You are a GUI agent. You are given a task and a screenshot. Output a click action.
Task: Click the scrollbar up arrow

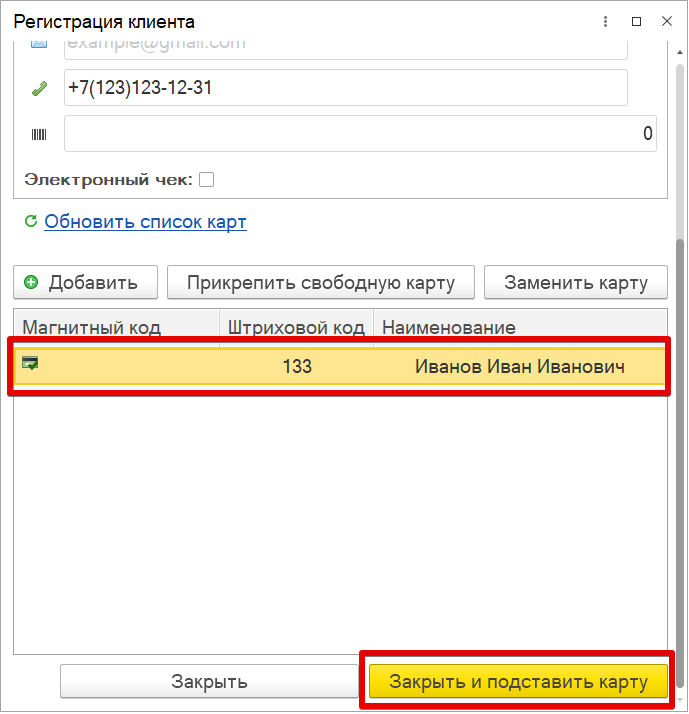[679, 52]
